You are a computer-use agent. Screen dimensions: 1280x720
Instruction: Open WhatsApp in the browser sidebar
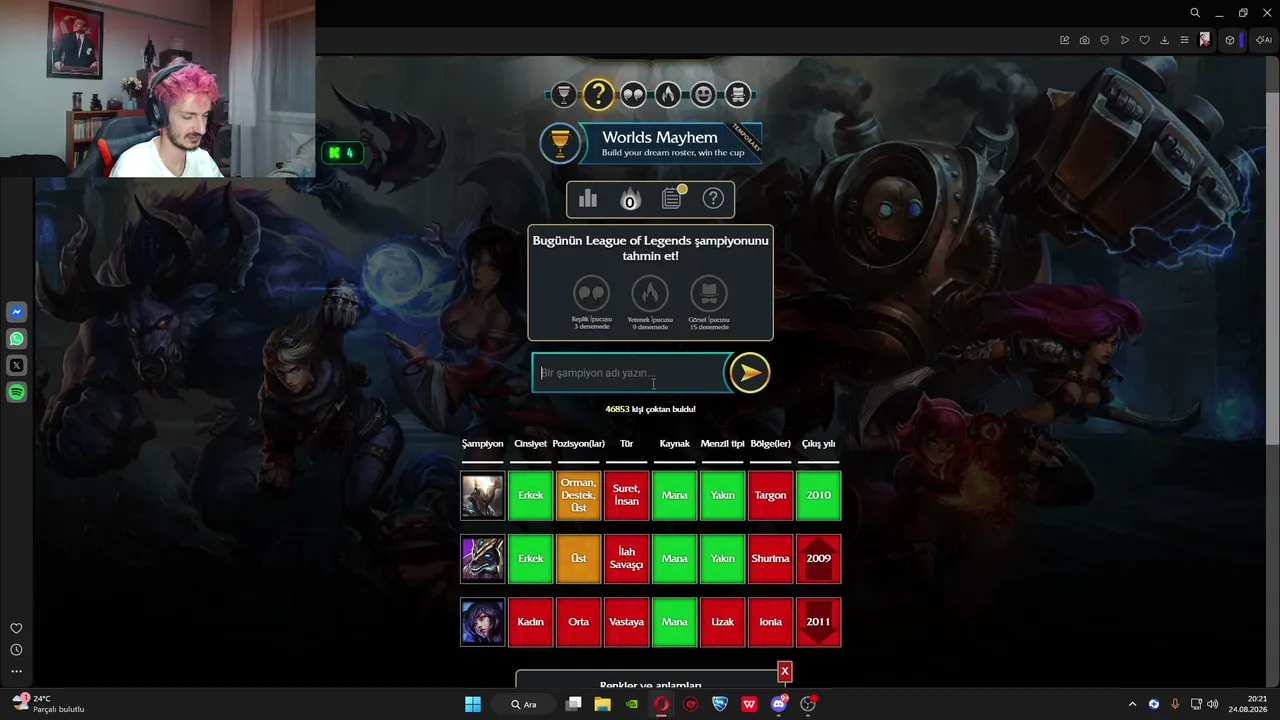click(x=17, y=339)
